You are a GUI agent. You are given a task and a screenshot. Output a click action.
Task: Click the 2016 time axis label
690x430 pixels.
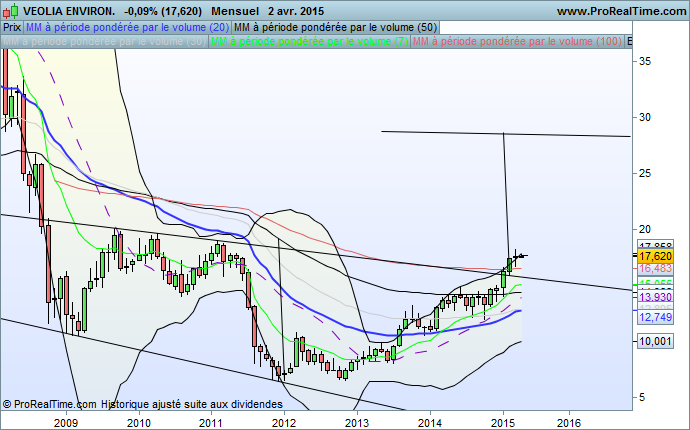(569, 423)
